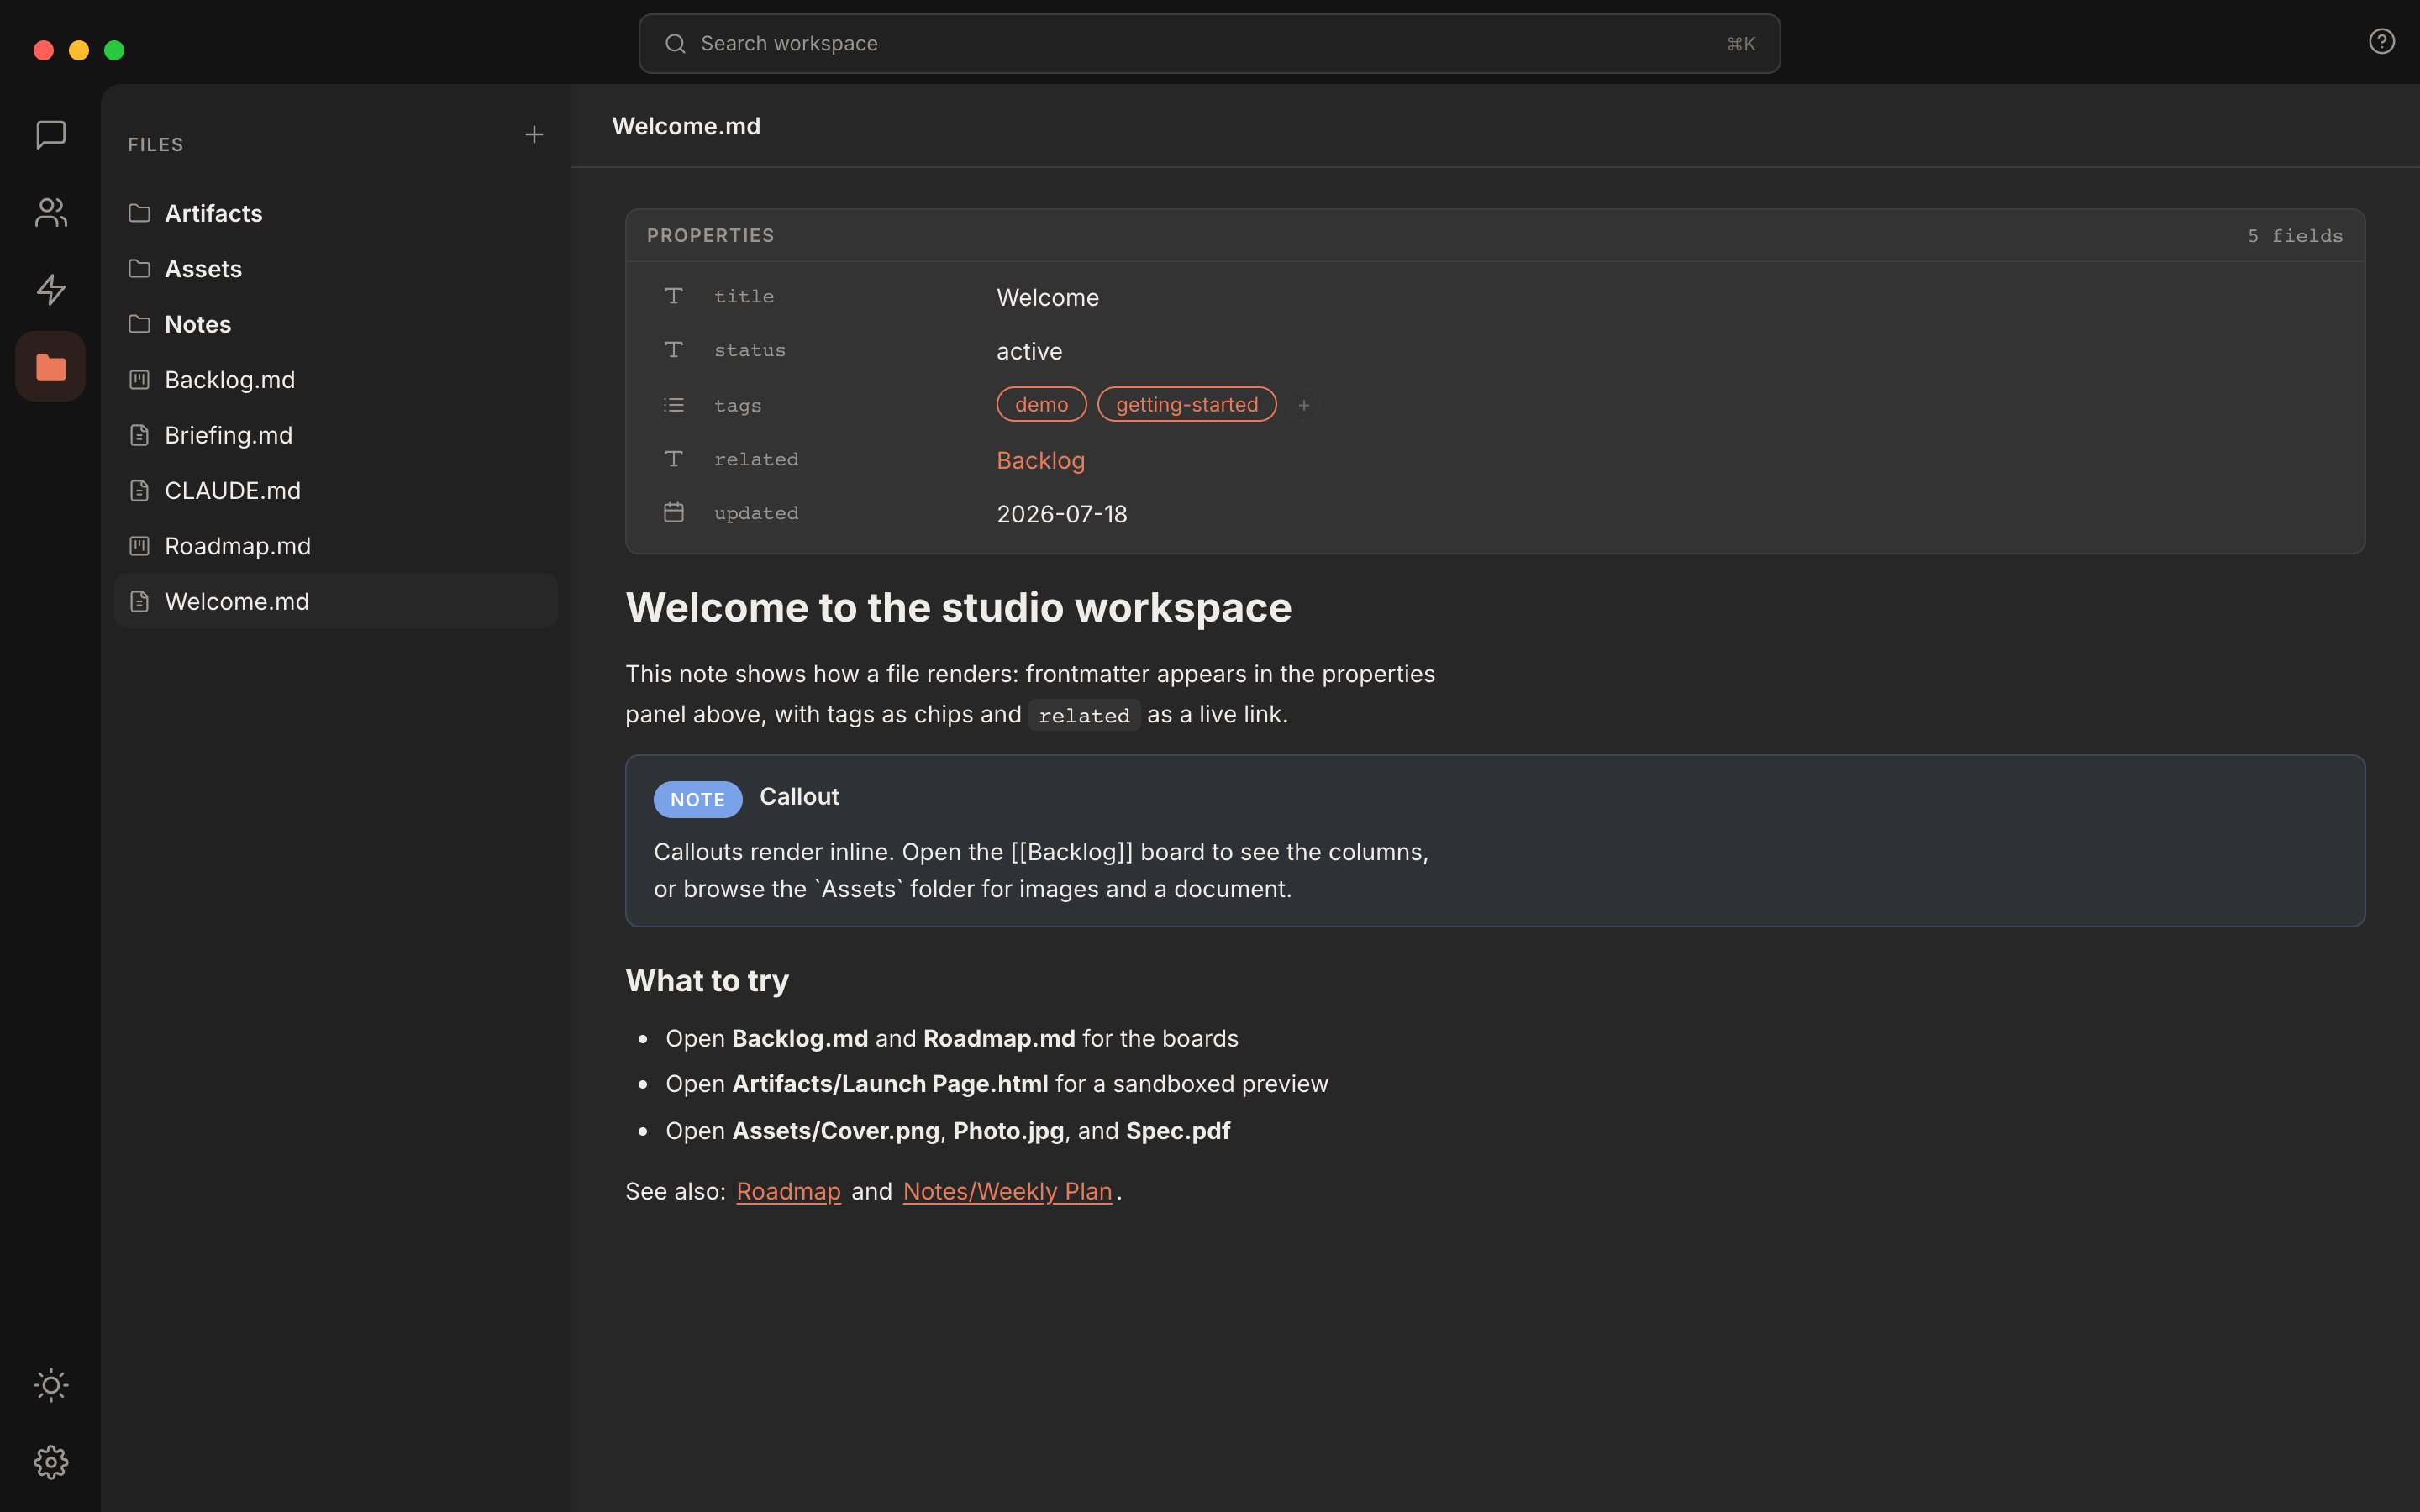The height and width of the screenshot is (1512, 2420).
Task: Add a new file with plus icon
Action: coord(534,134)
